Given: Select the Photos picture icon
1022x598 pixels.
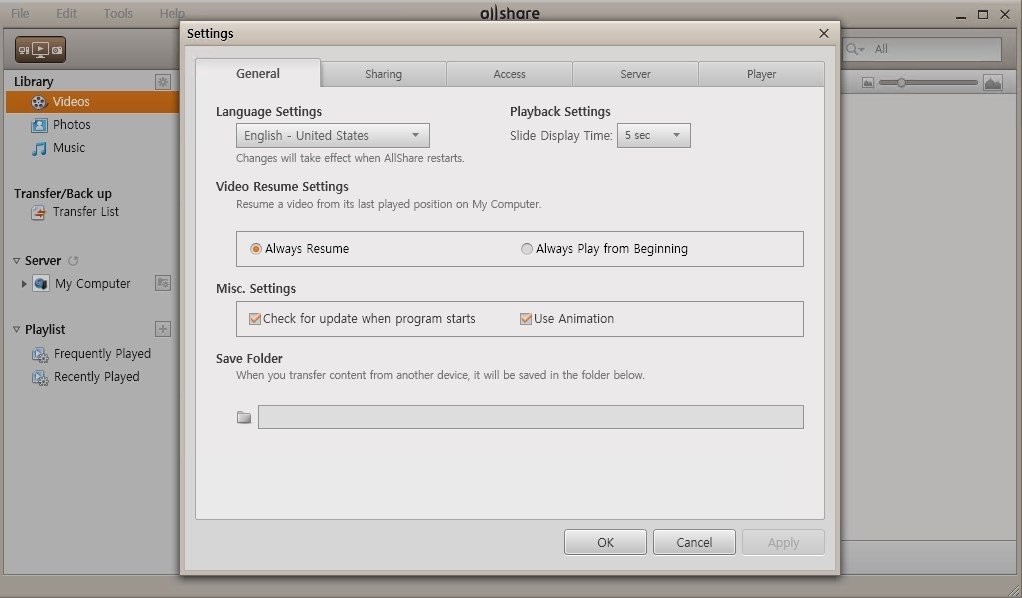Looking at the screenshot, I should [39, 125].
